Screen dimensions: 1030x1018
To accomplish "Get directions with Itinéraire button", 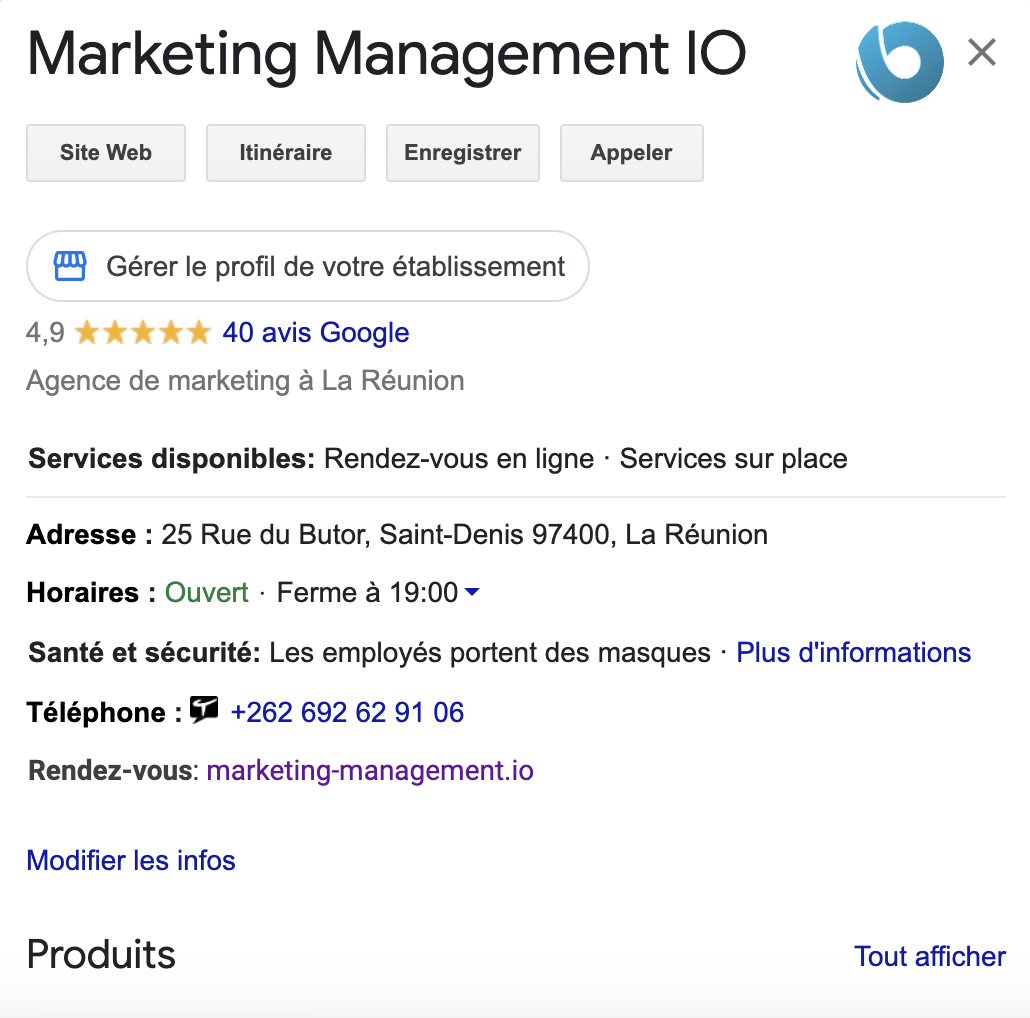I will coord(286,152).
